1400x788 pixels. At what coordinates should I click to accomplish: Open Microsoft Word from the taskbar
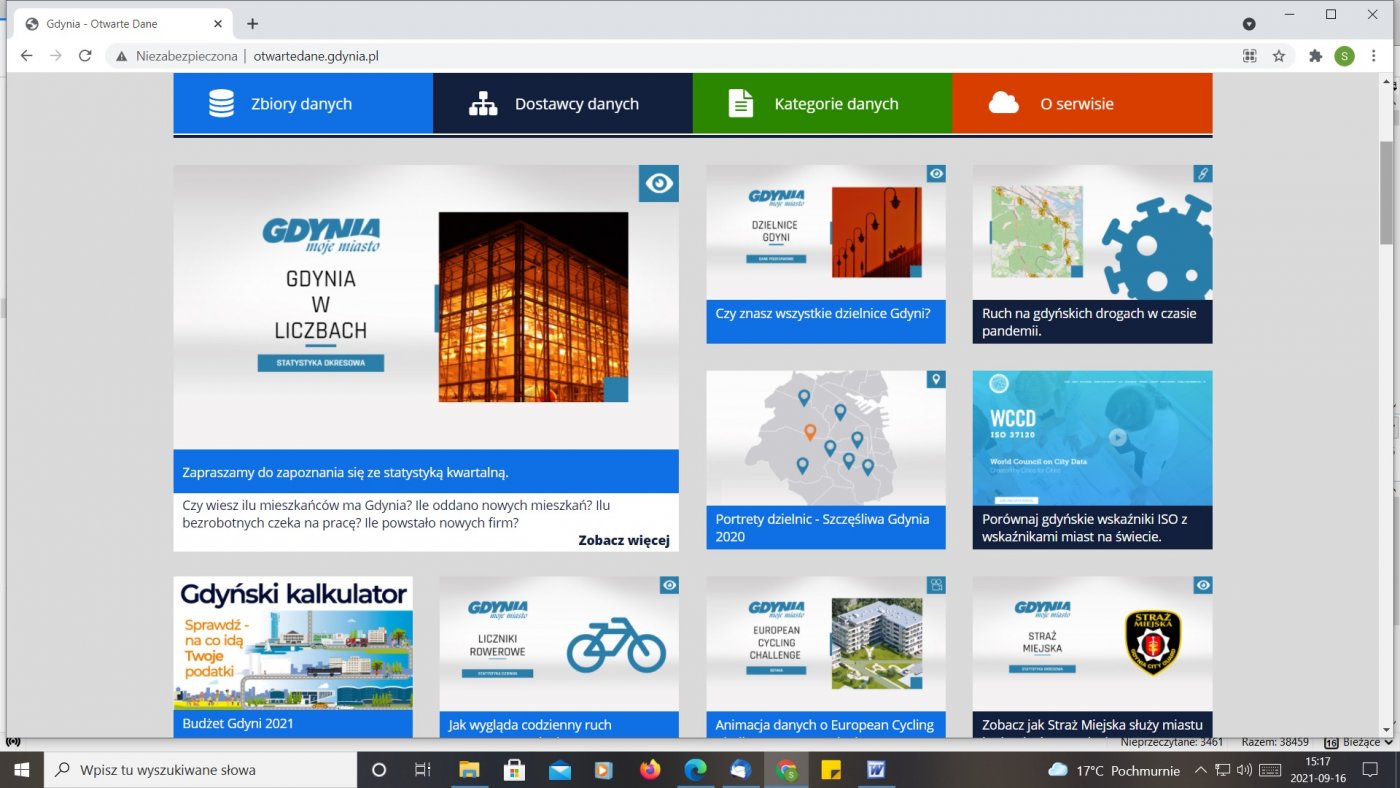click(x=876, y=770)
